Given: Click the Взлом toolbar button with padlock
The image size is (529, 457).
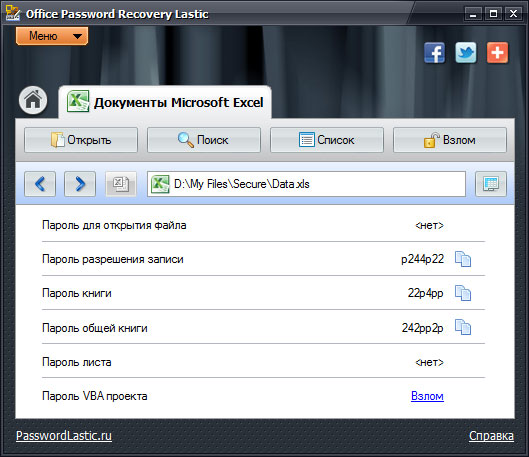Looking at the screenshot, I should (450, 140).
